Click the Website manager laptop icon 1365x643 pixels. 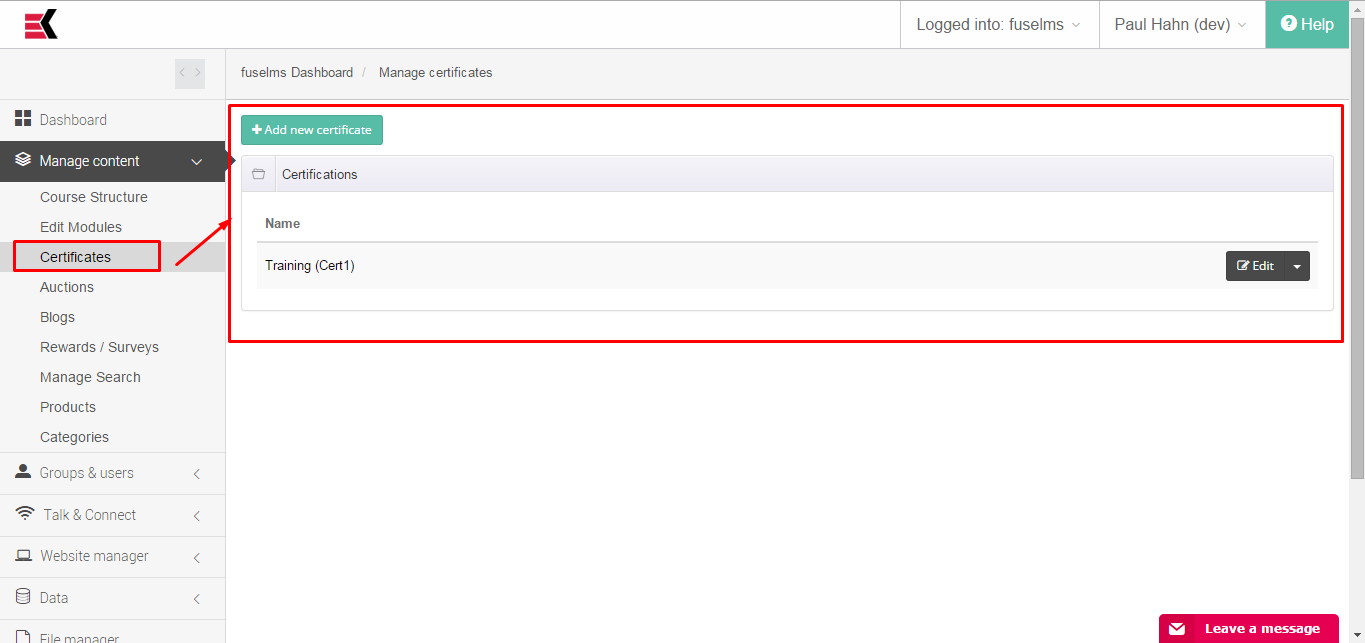tap(24, 555)
